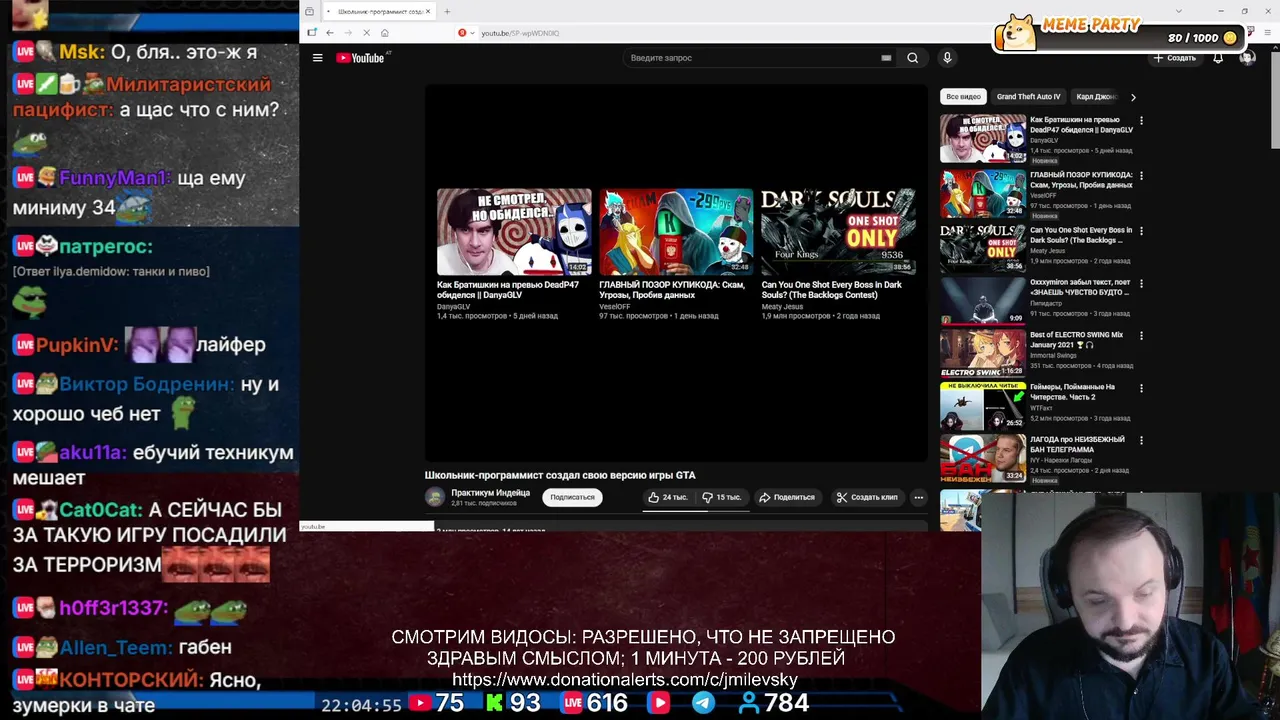Show more filter chips with right arrow
Image resolution: width=1280 pixels, height=720 pixels.
[x=1133, y=97]
